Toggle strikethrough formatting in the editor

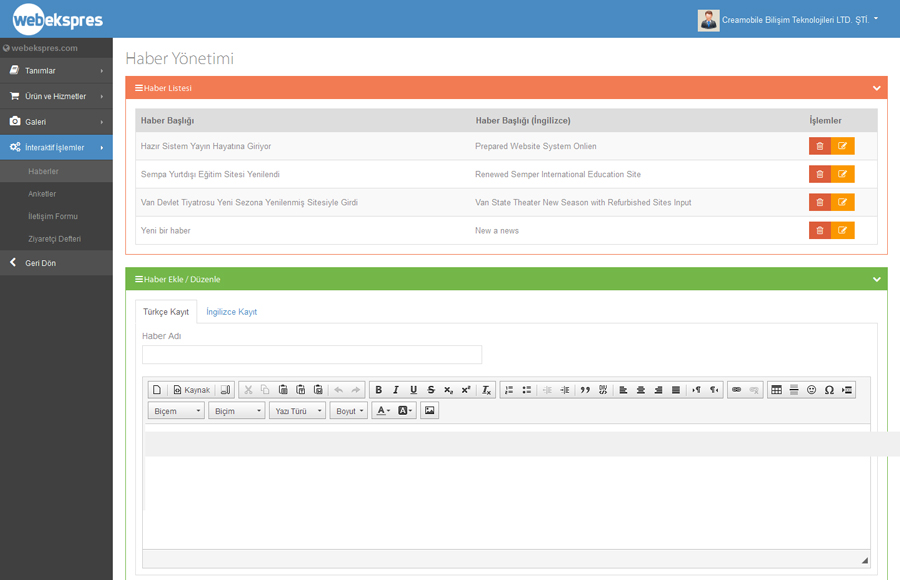point(431,390)
